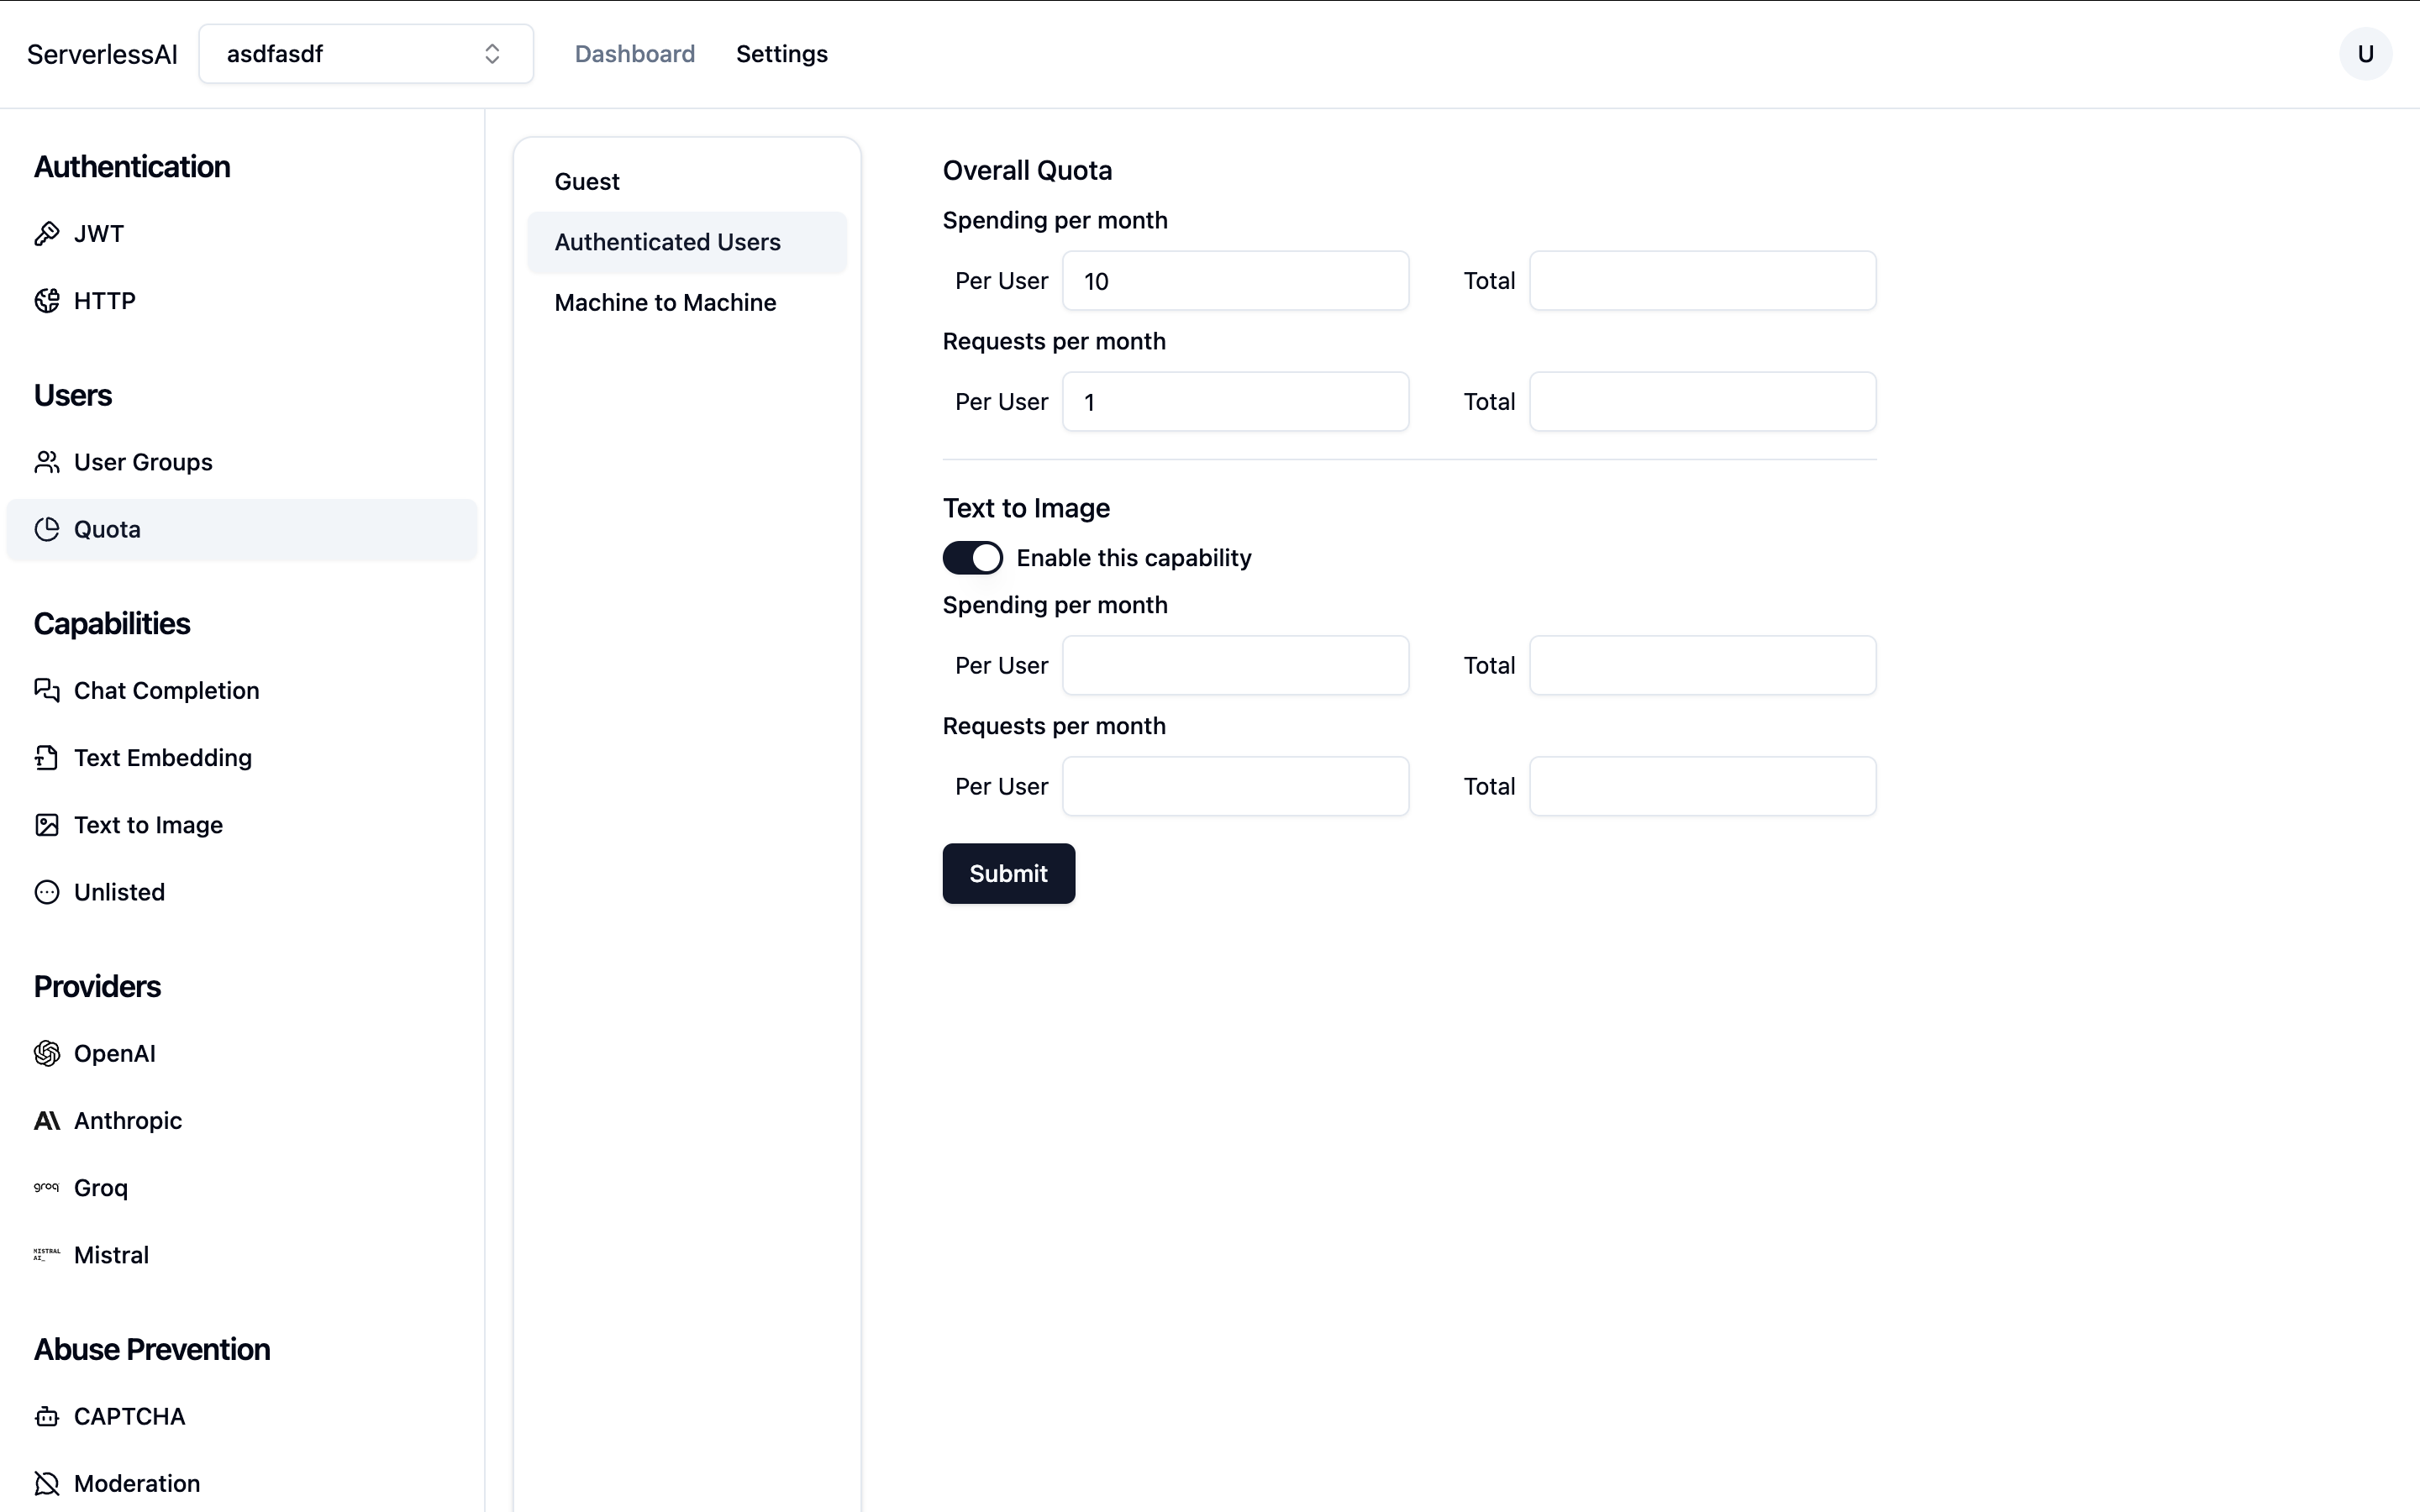Open CAPTCHA abuse prevention settings
2420x1512 pixels.
point(129,1415)
